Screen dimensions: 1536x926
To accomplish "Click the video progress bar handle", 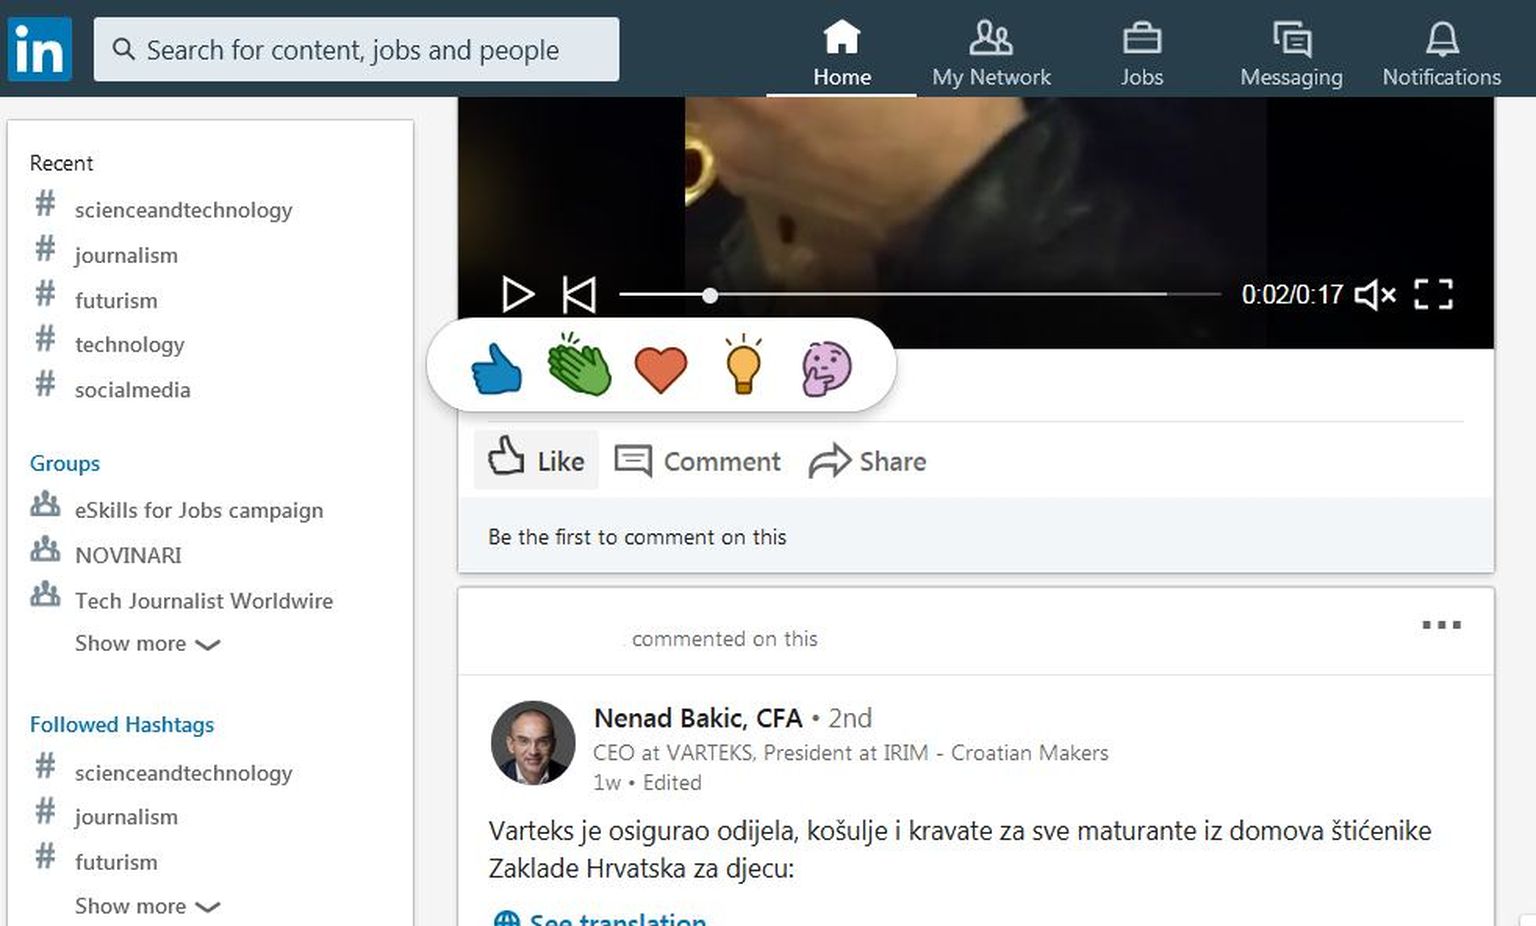I will [x=709, y=295].
